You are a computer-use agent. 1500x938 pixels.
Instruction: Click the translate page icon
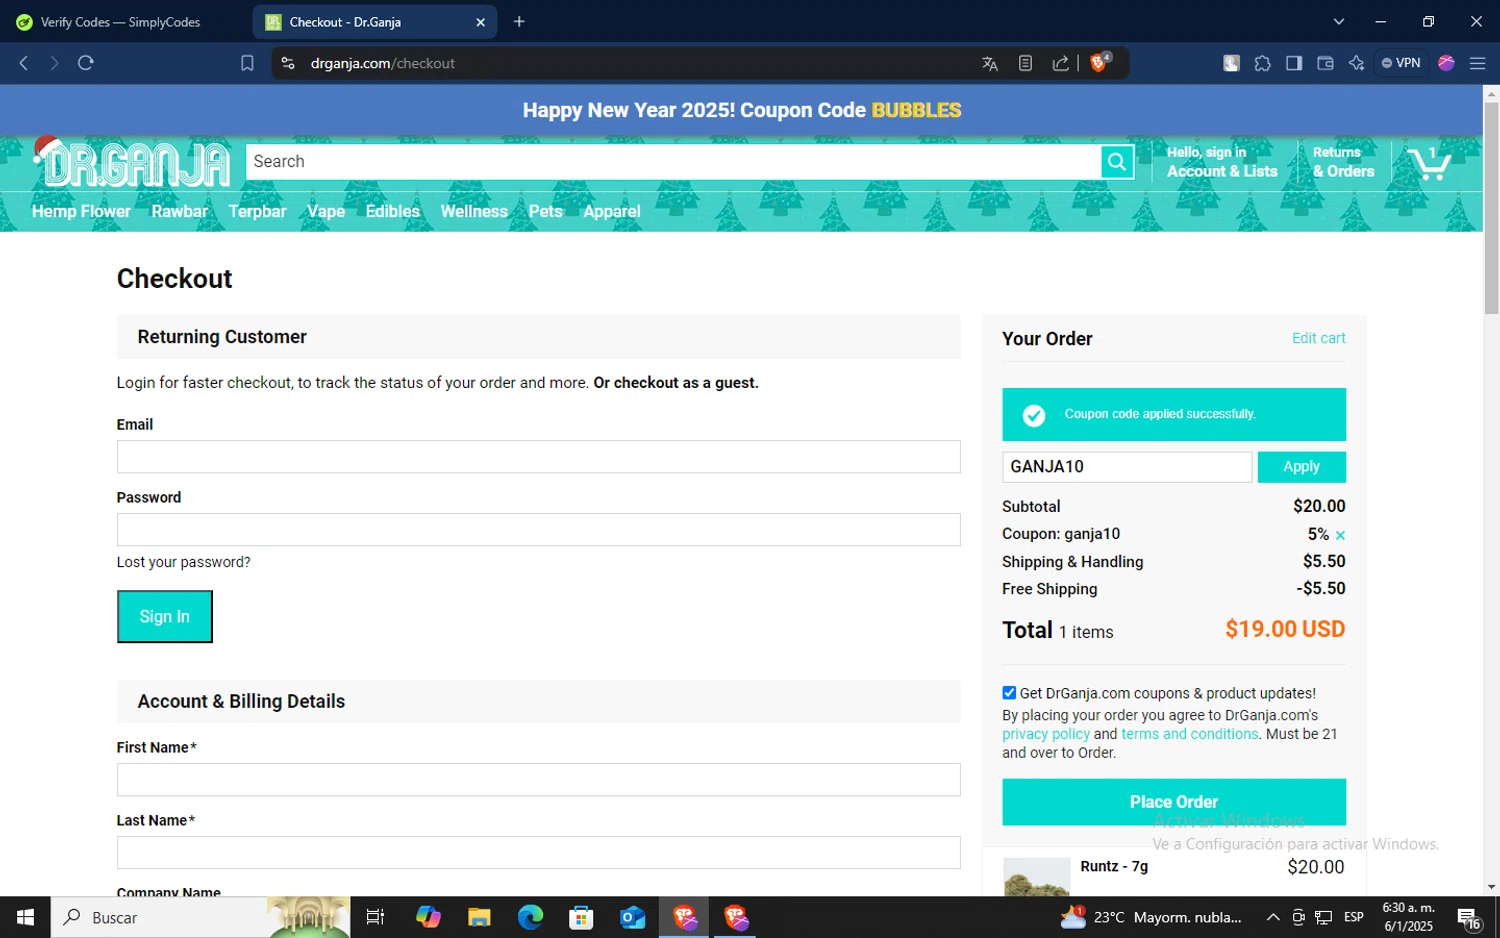point(990,63)
